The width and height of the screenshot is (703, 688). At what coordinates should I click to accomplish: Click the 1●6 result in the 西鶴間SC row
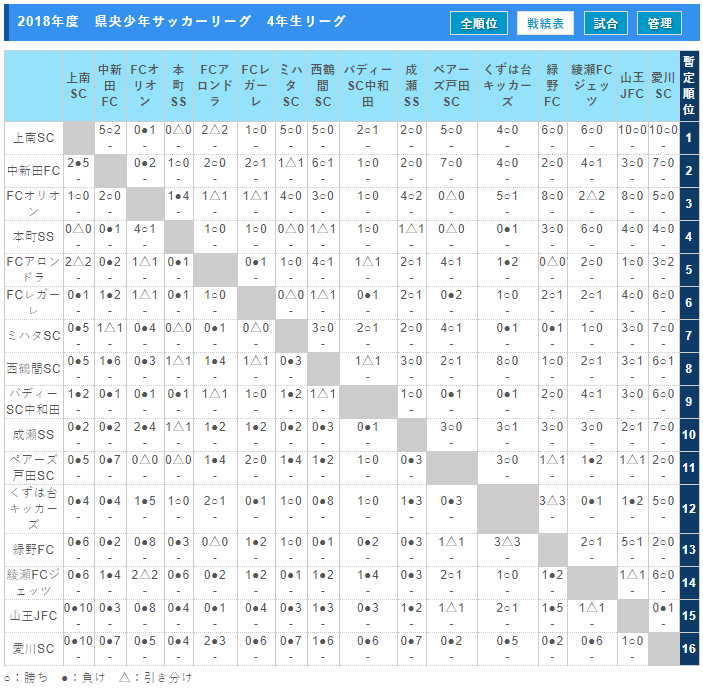(x=110, y=361)
